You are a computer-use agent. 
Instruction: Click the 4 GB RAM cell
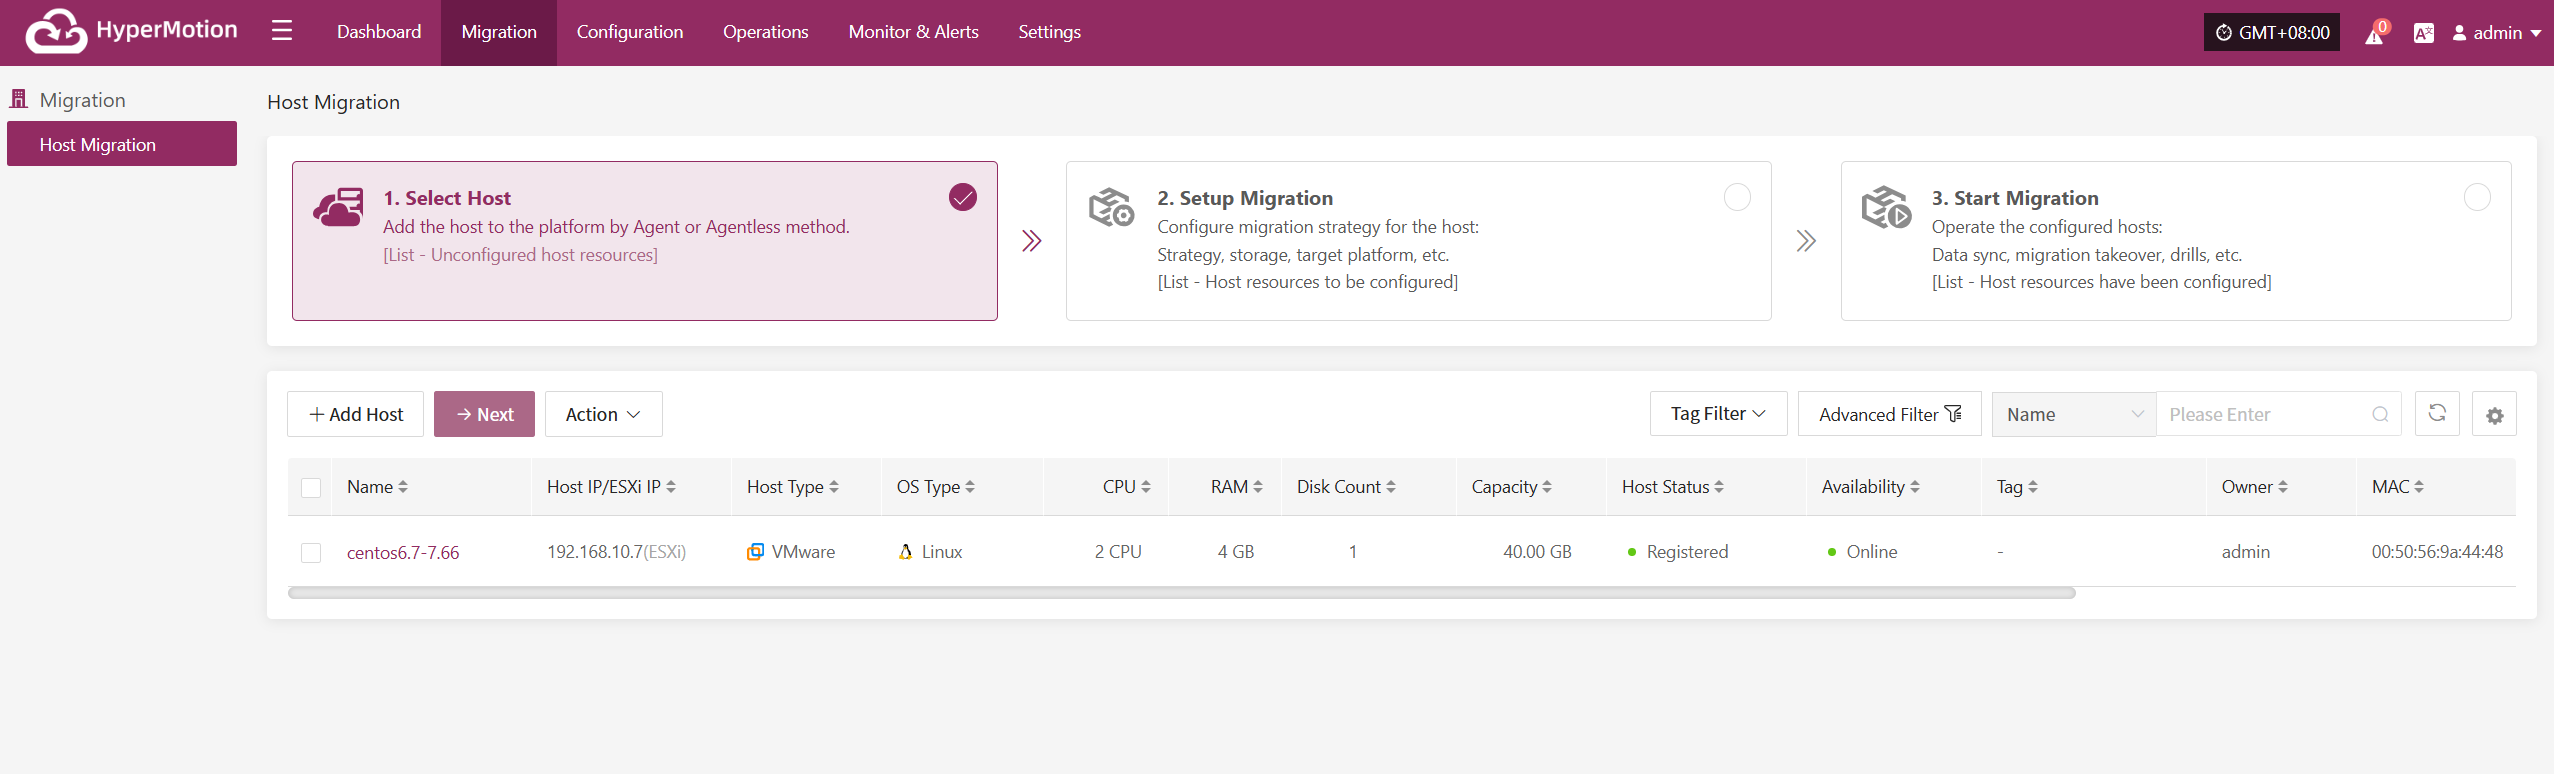[1236, 552]
